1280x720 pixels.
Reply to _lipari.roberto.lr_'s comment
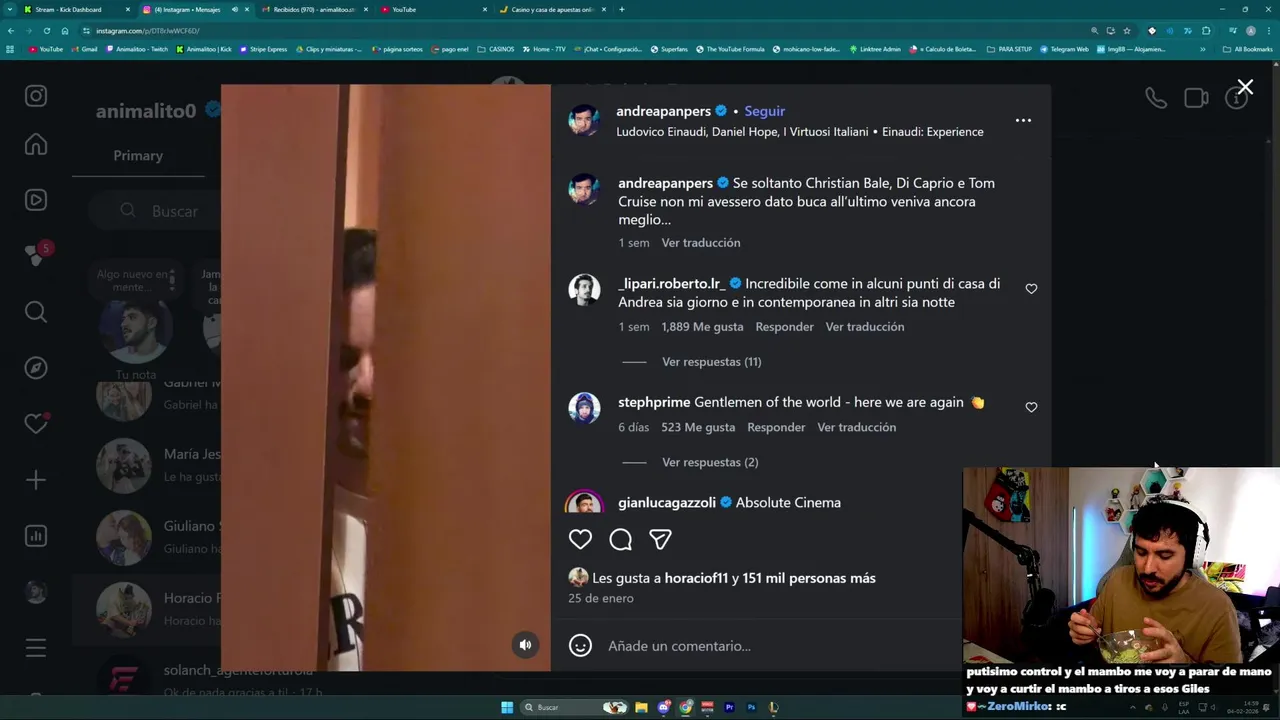(784, 327)
